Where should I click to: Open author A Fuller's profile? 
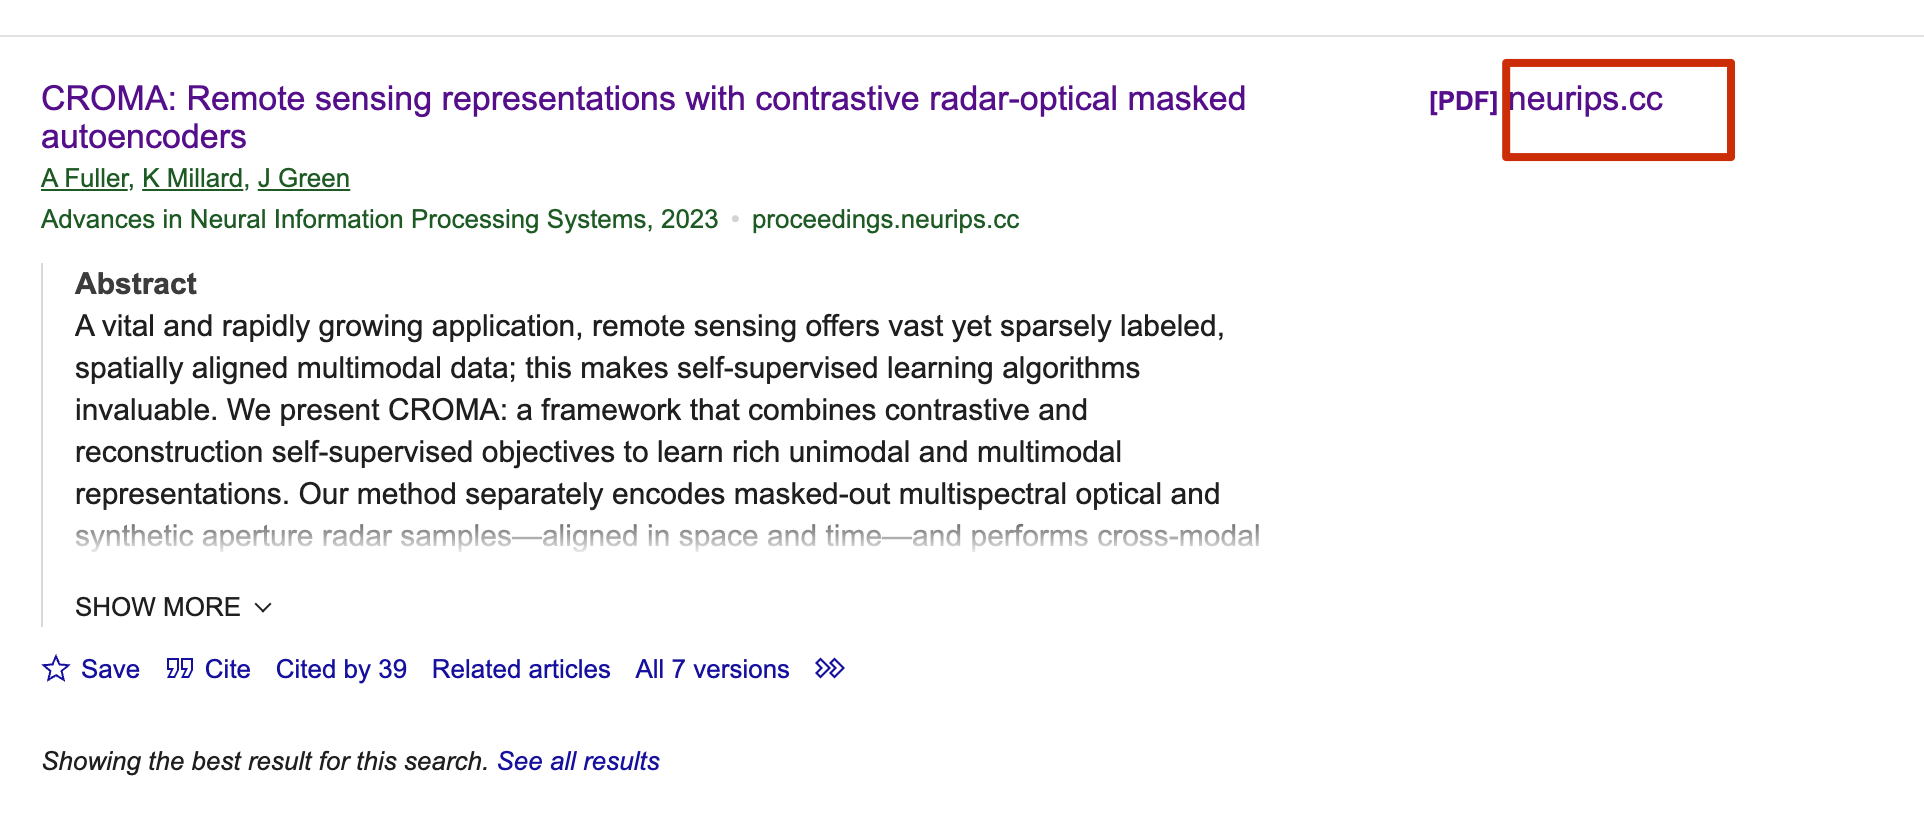85,179
